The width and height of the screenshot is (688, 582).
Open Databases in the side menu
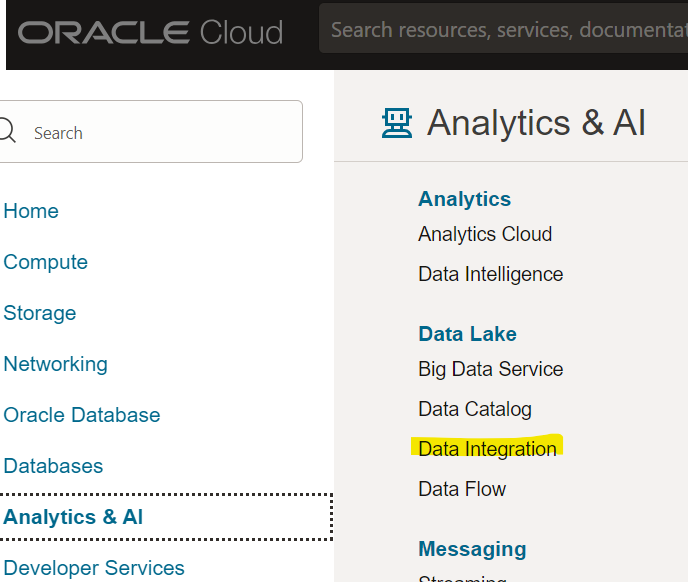click(53, 466)
